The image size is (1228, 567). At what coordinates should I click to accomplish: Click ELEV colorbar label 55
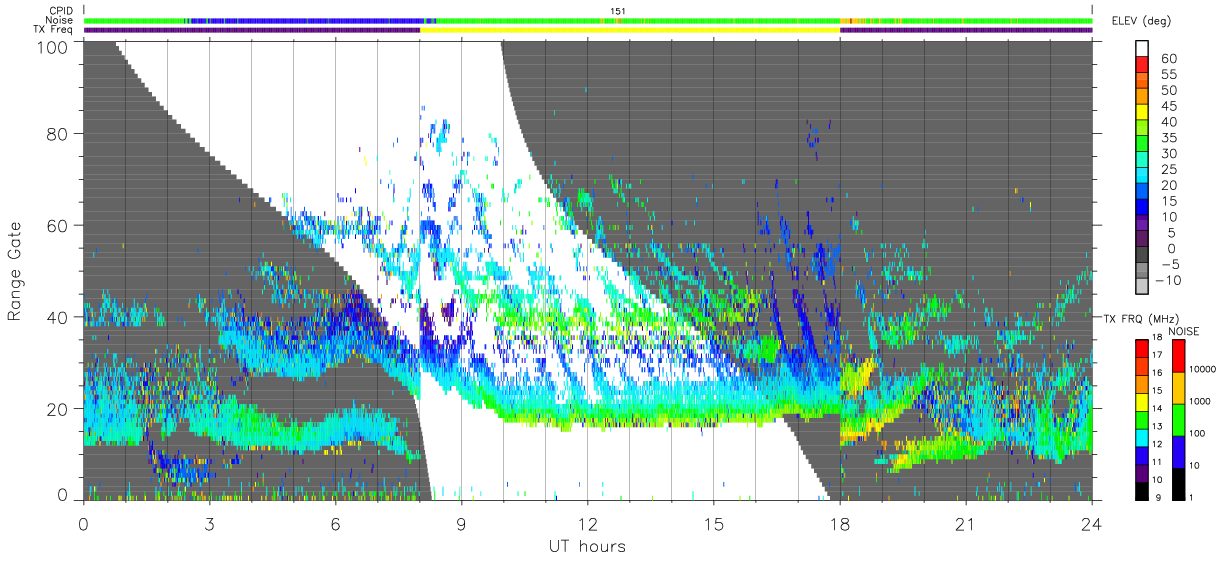pyautogui.click(x=1167, y=75)
